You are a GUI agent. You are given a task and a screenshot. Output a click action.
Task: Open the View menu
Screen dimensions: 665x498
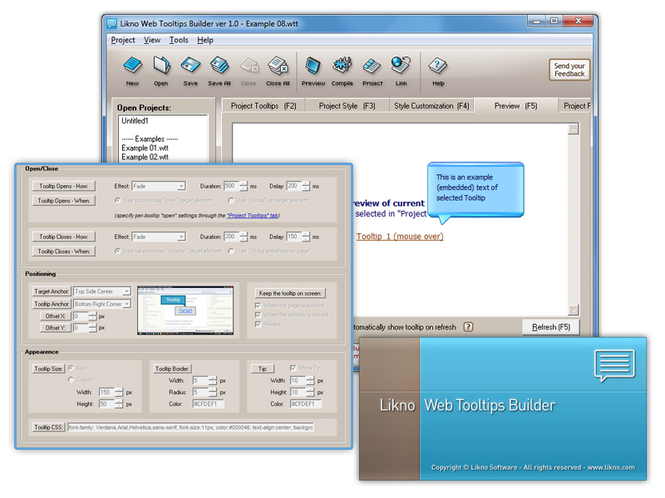coord(152,40)
